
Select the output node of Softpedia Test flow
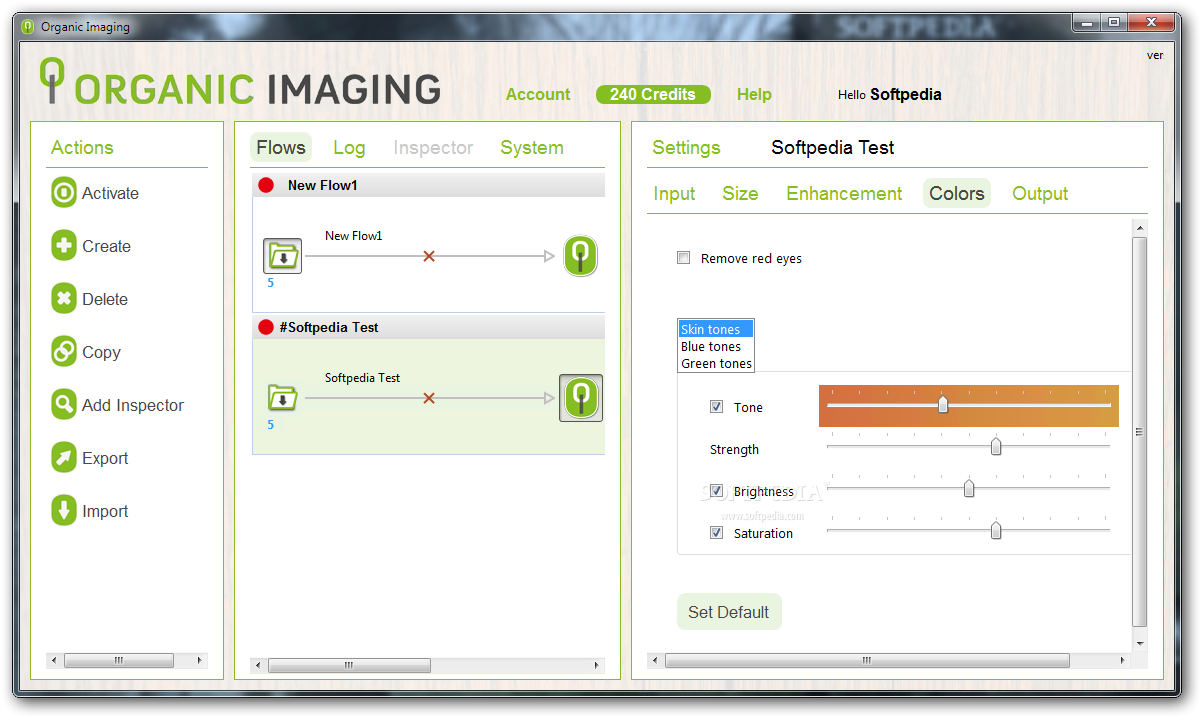pos(581,398)
